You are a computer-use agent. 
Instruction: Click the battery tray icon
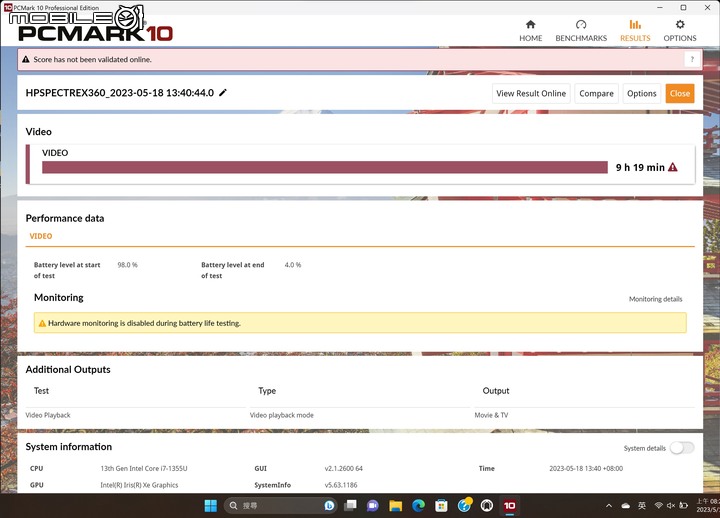(x=683, y=506)
